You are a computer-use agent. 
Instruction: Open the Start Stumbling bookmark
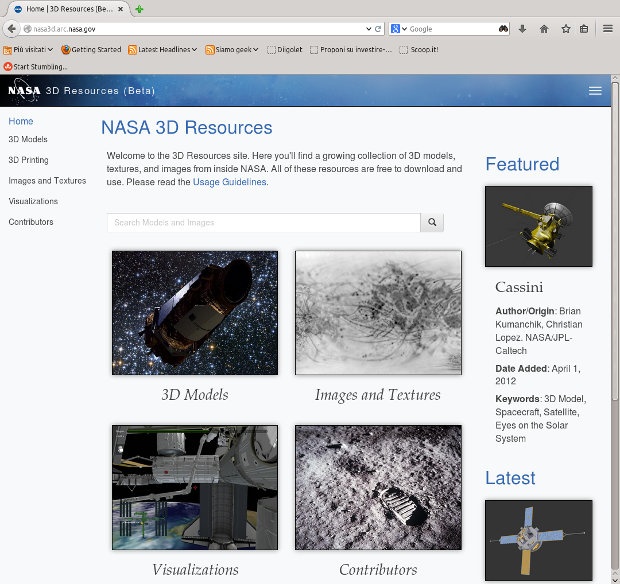[x=35, y=66]
